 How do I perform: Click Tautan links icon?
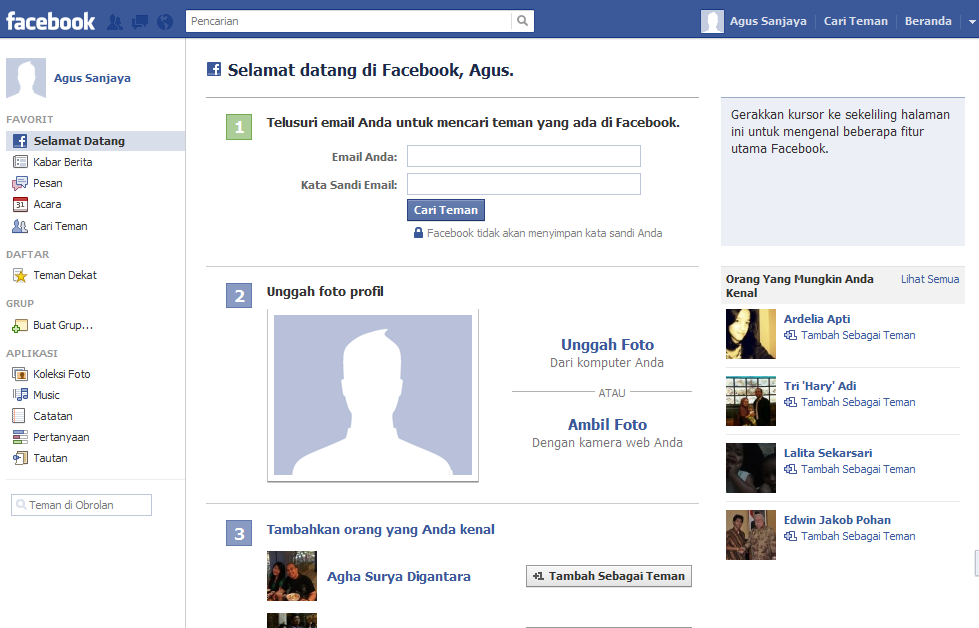20,458
